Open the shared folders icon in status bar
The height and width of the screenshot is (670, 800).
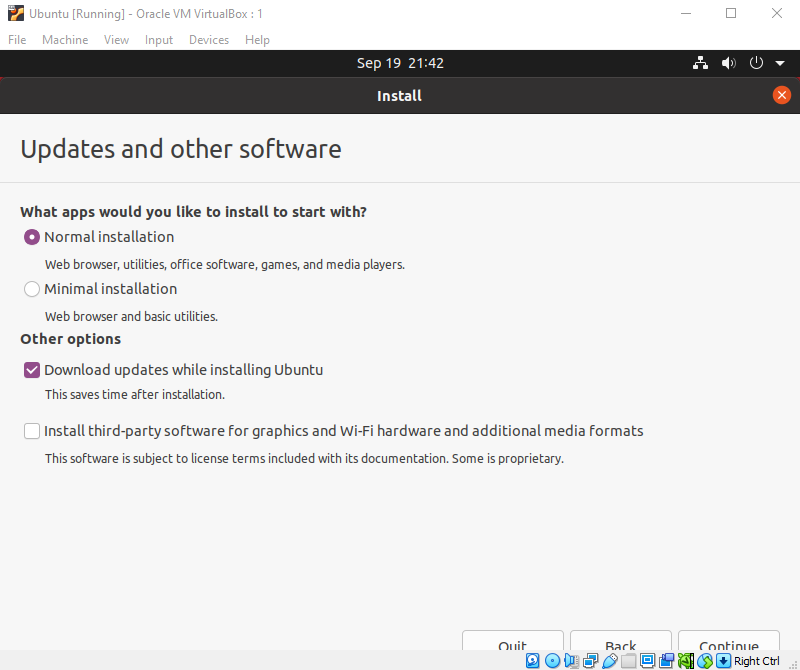tap(628, 661)
